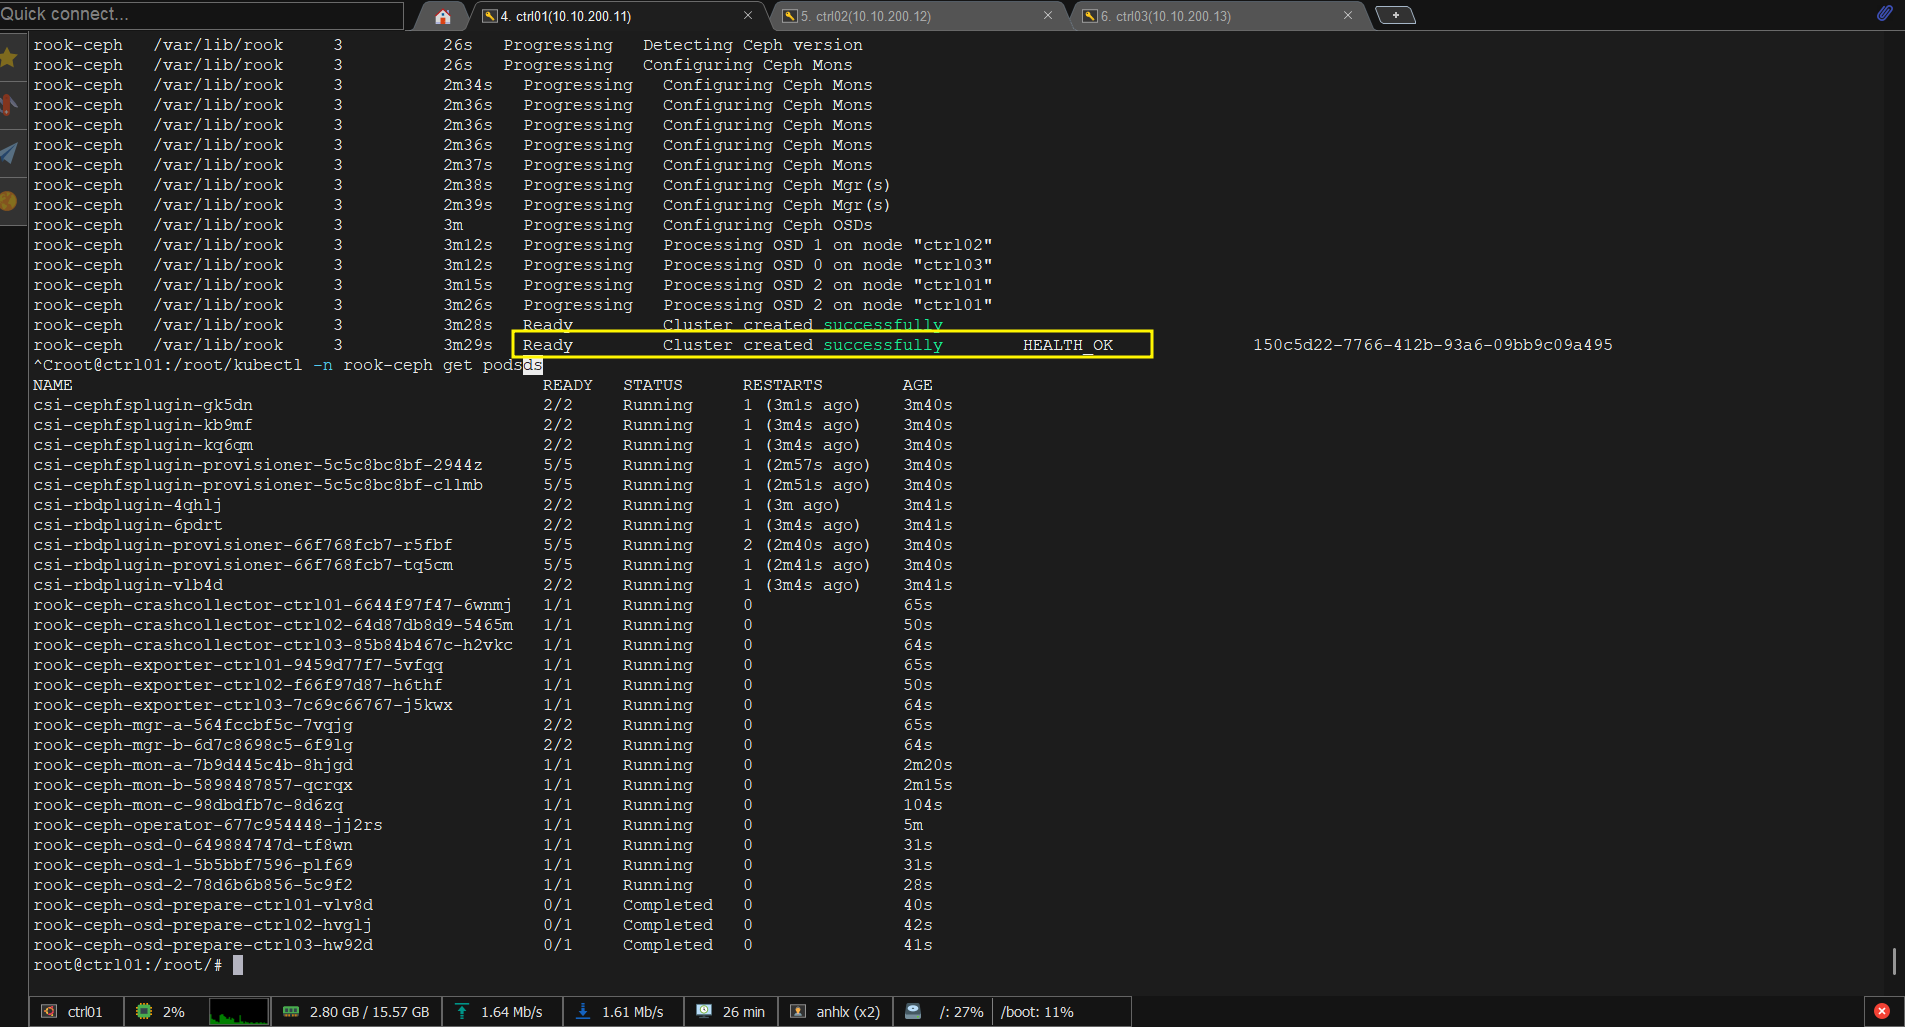Click pod name rook-ceph-osd-0-649884747d-tf8wn

(193, 845)
